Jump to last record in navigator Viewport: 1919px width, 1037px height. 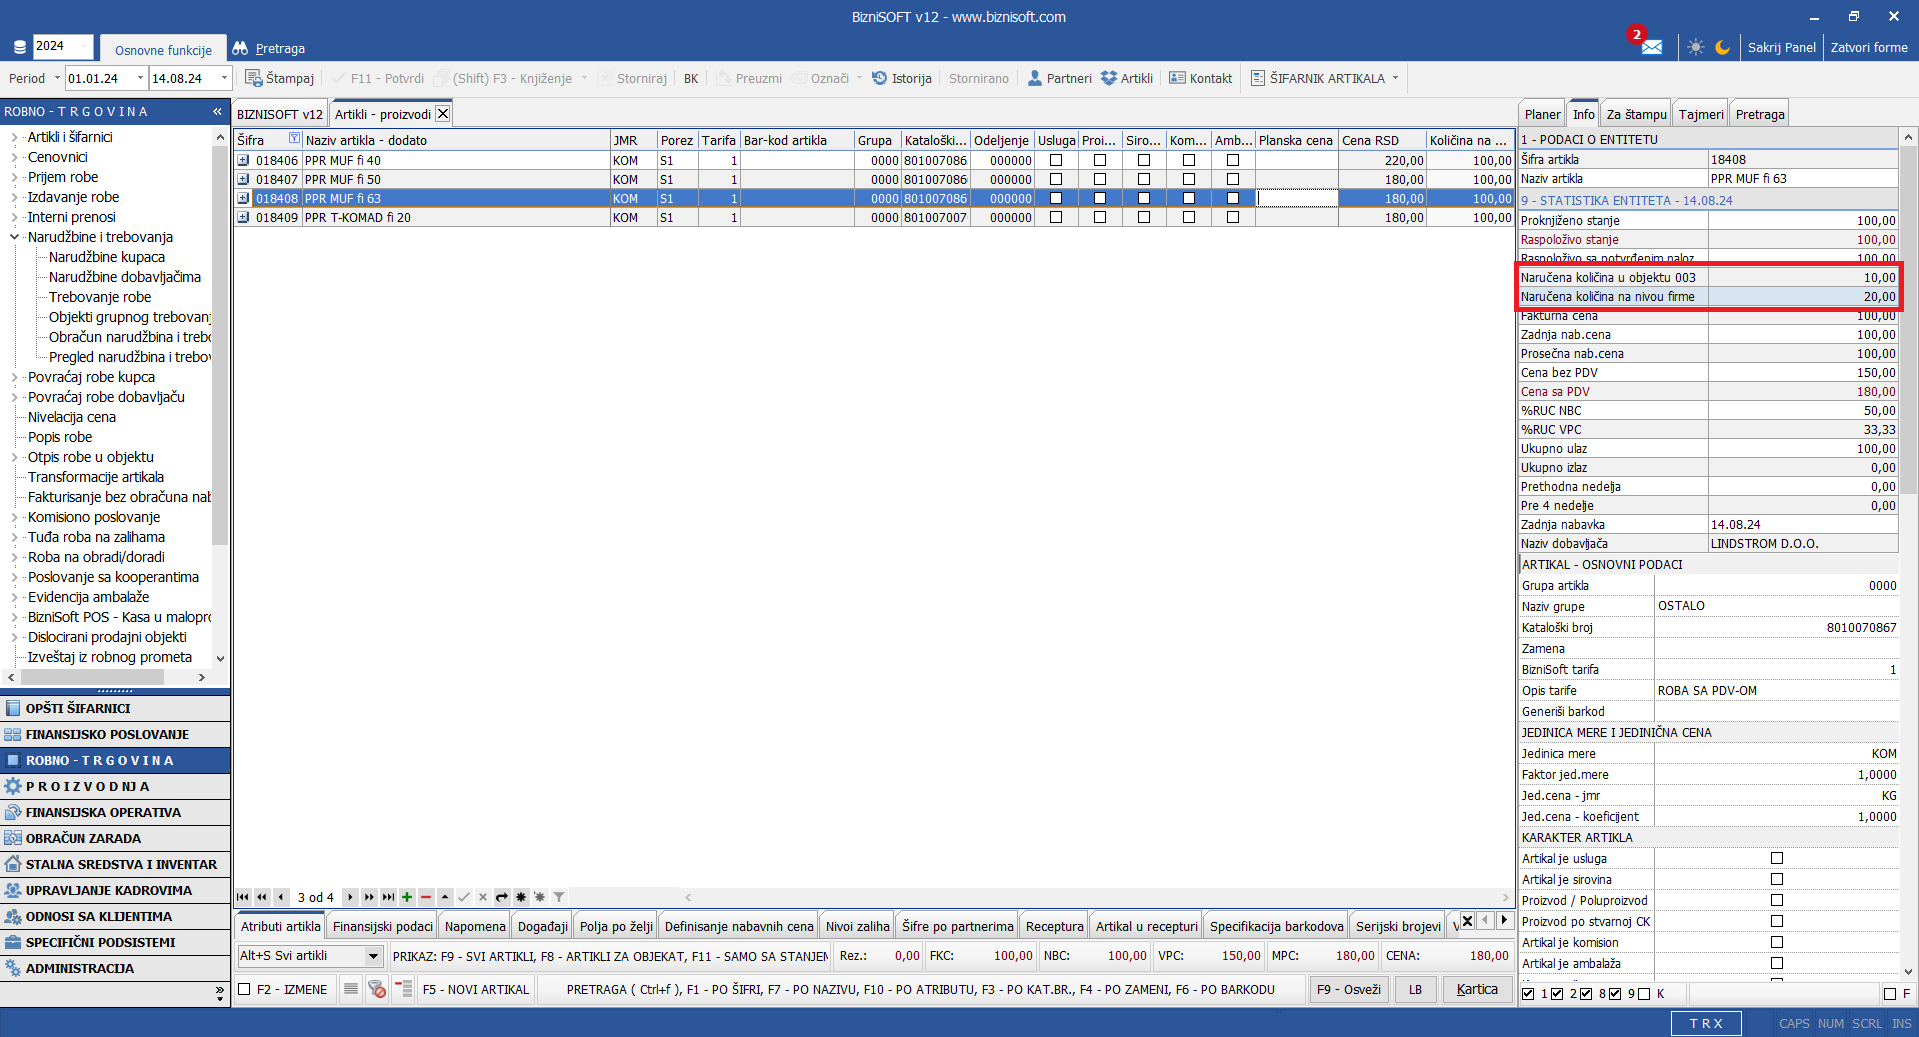click(x=388, y=897)
